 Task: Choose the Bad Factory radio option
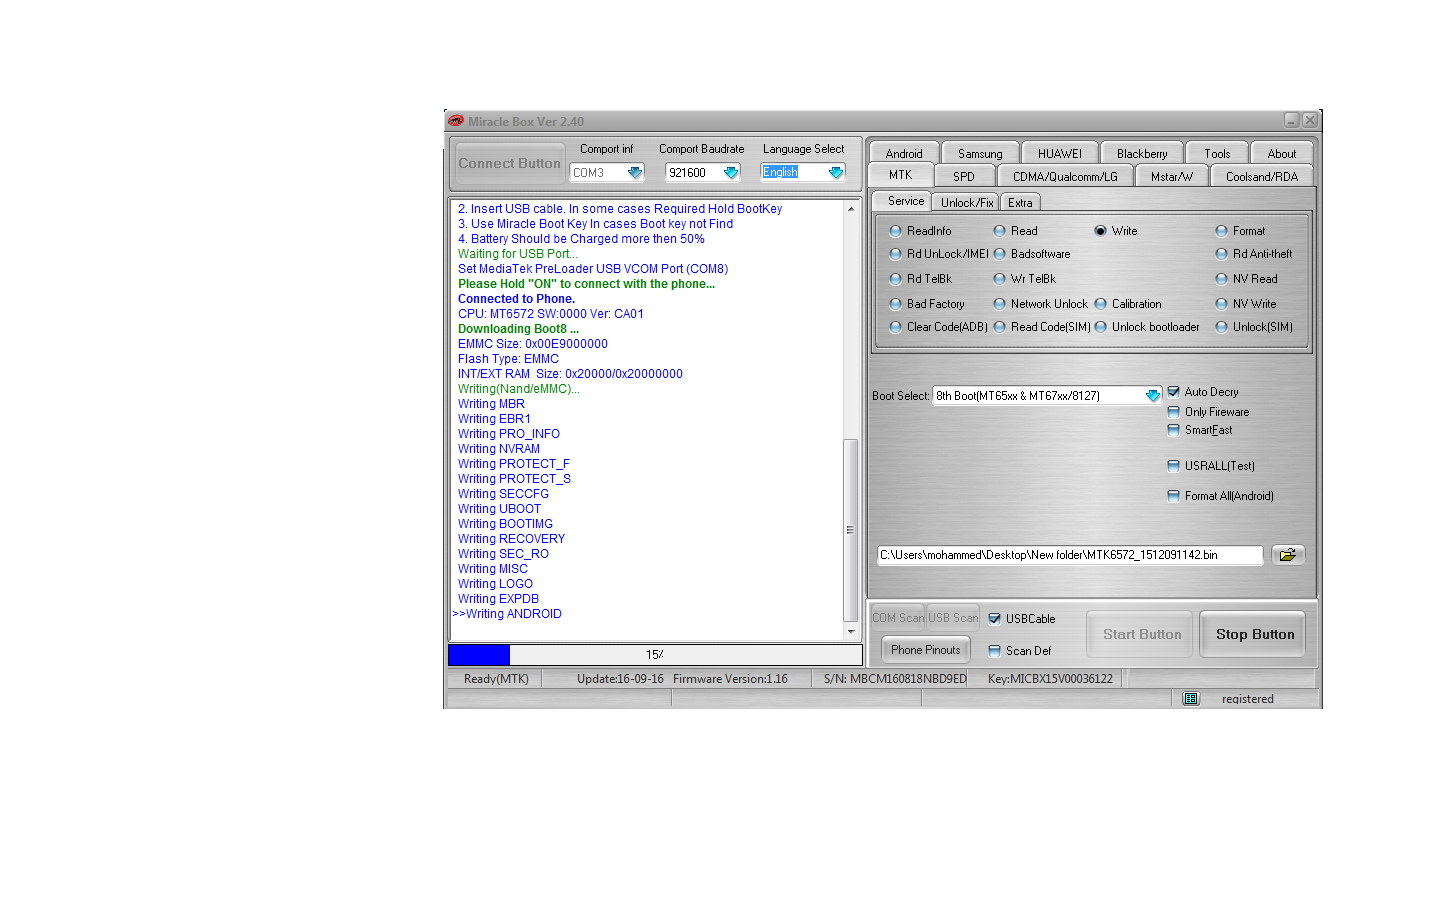pos(895,304)
